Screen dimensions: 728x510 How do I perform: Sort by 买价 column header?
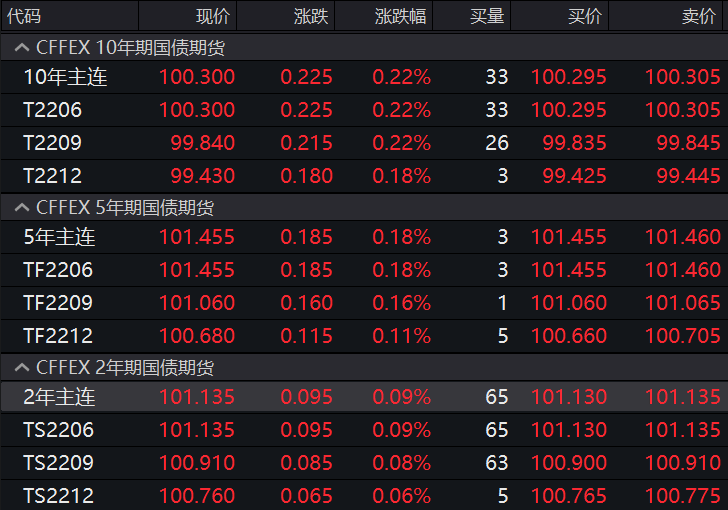tap(585, 16)
